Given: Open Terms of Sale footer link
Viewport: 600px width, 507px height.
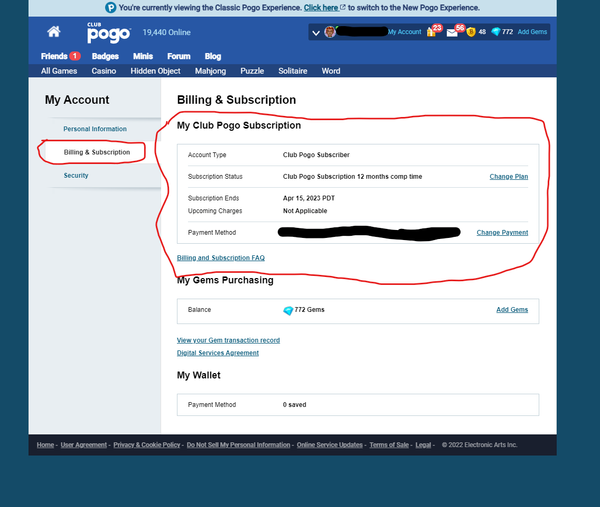Looking at the screenshot, I should [x=389, y=445].
